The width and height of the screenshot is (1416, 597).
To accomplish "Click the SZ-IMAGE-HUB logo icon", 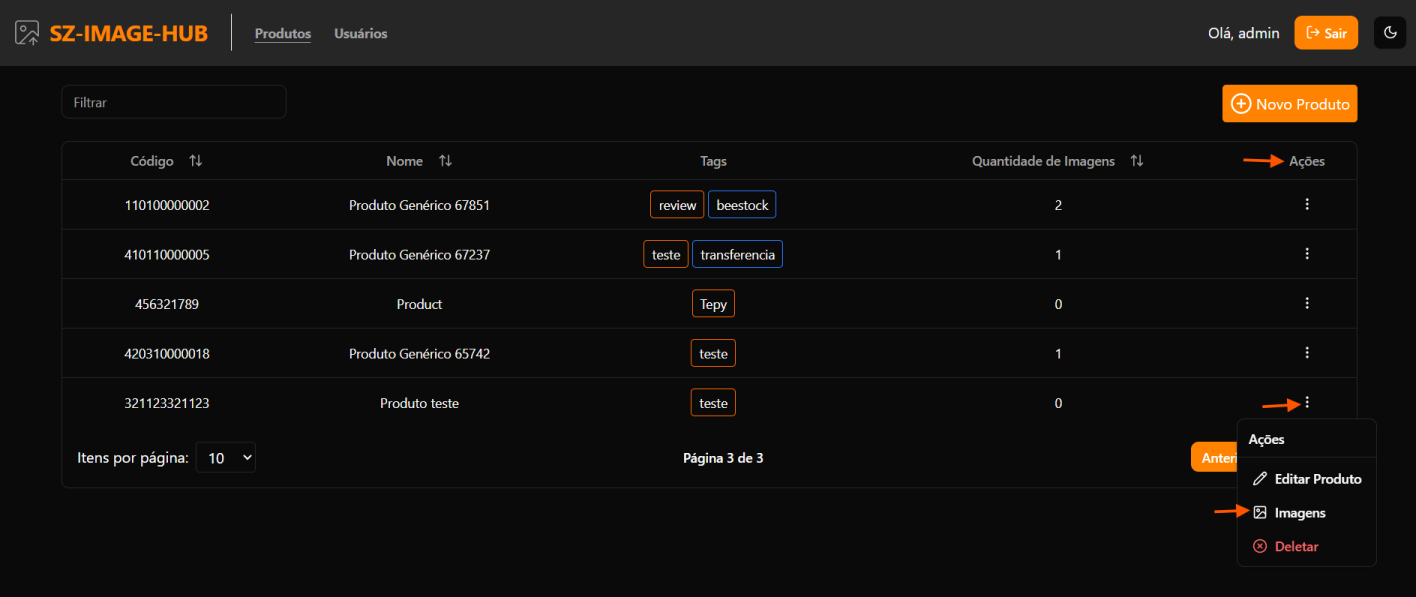I will coord(27,33).
